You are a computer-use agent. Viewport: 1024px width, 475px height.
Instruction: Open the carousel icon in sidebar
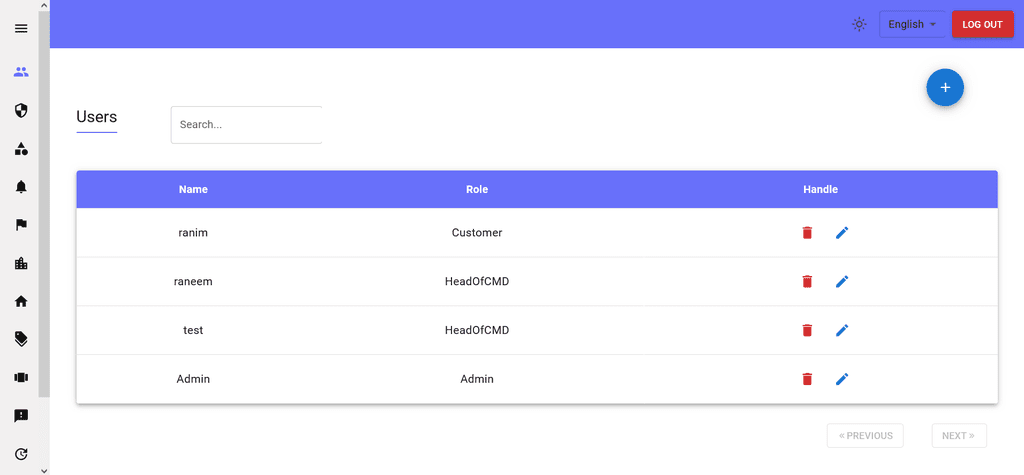coord(21,378)
